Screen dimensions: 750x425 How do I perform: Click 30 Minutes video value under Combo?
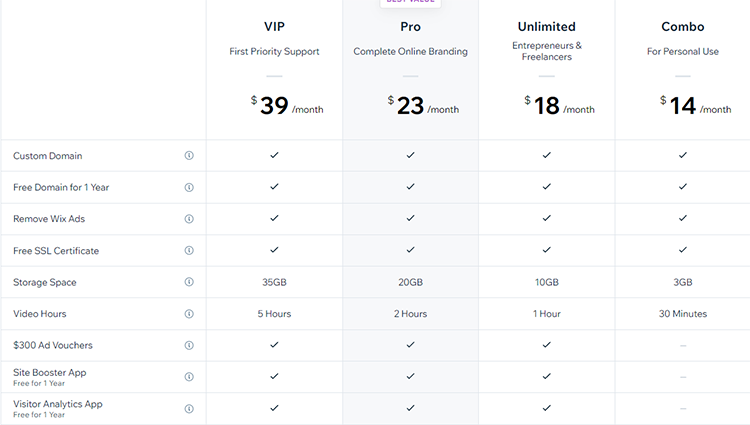tap(683, 314)
